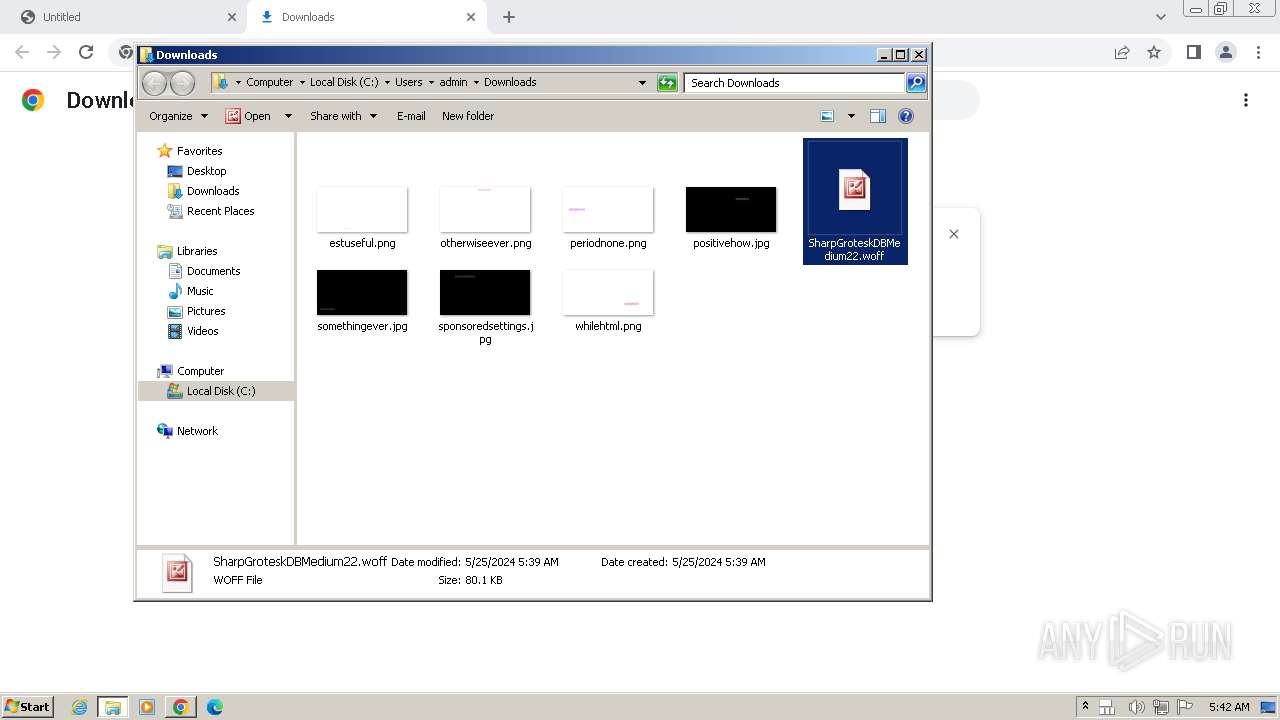Open Windows Start menu

(27, 707)
